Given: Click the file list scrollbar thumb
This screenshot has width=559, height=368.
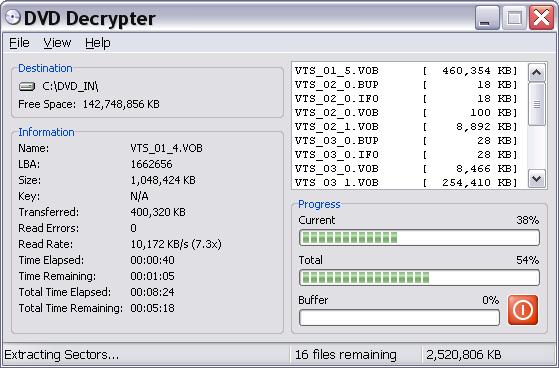Looking at the screenshot, I should point(537,104).
